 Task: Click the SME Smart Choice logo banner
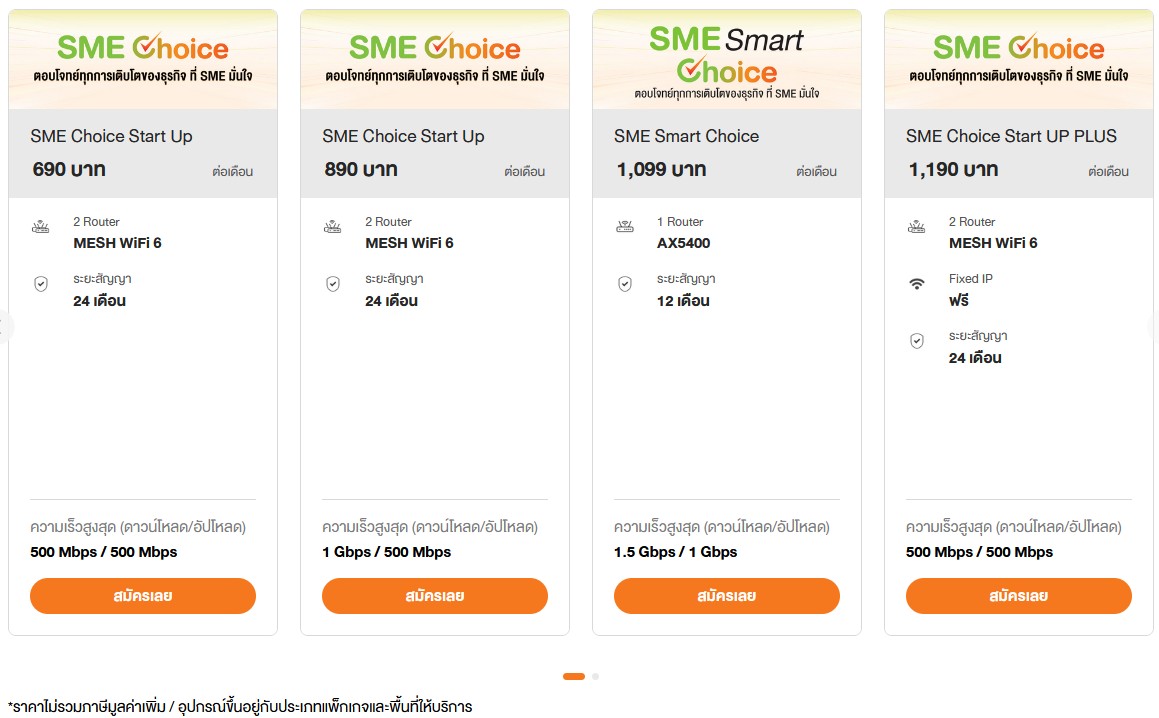(x=726, y=60)
